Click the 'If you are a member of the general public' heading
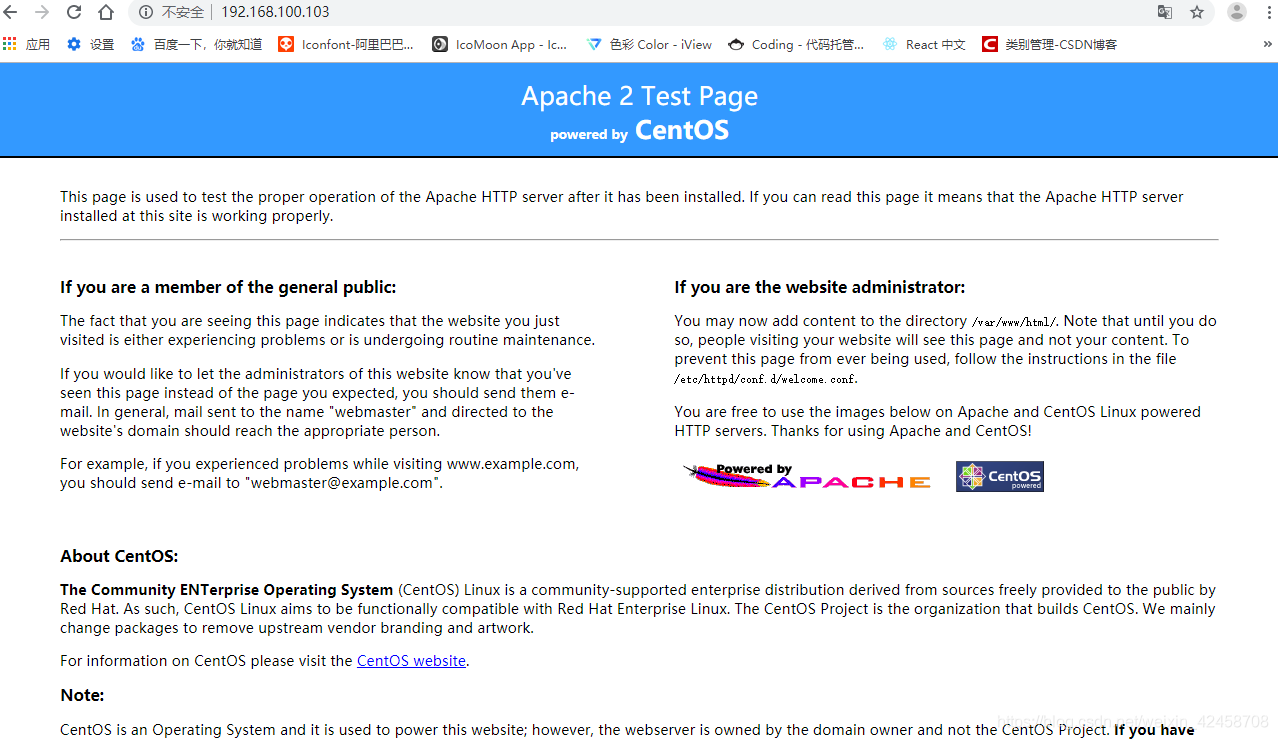This screenshot has width=1278, height=740. (228, 288)
